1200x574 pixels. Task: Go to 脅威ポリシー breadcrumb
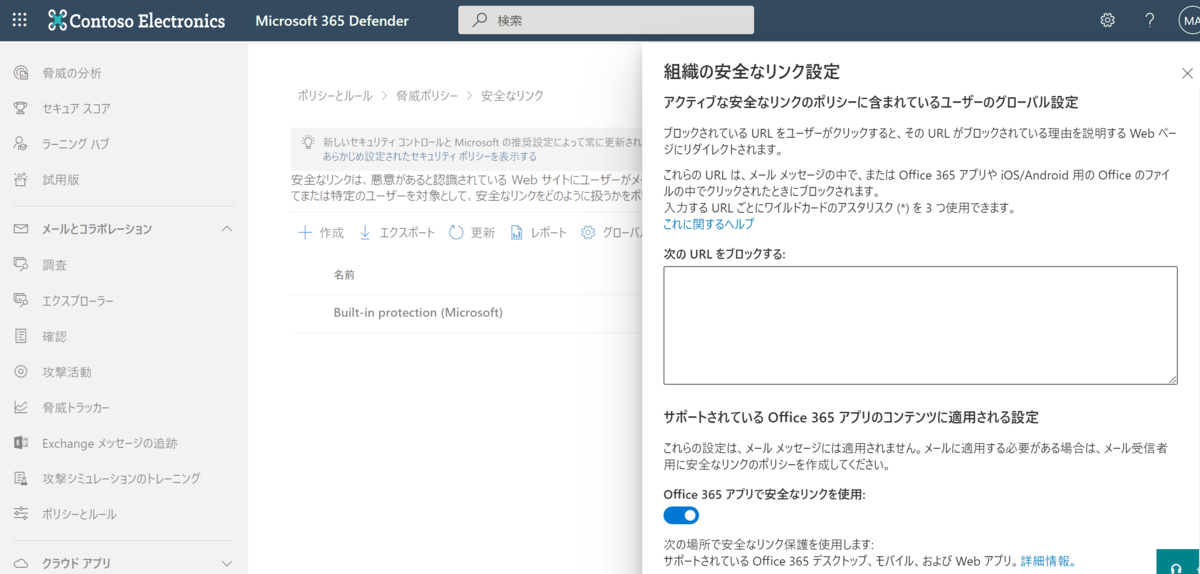coord(426,95)
